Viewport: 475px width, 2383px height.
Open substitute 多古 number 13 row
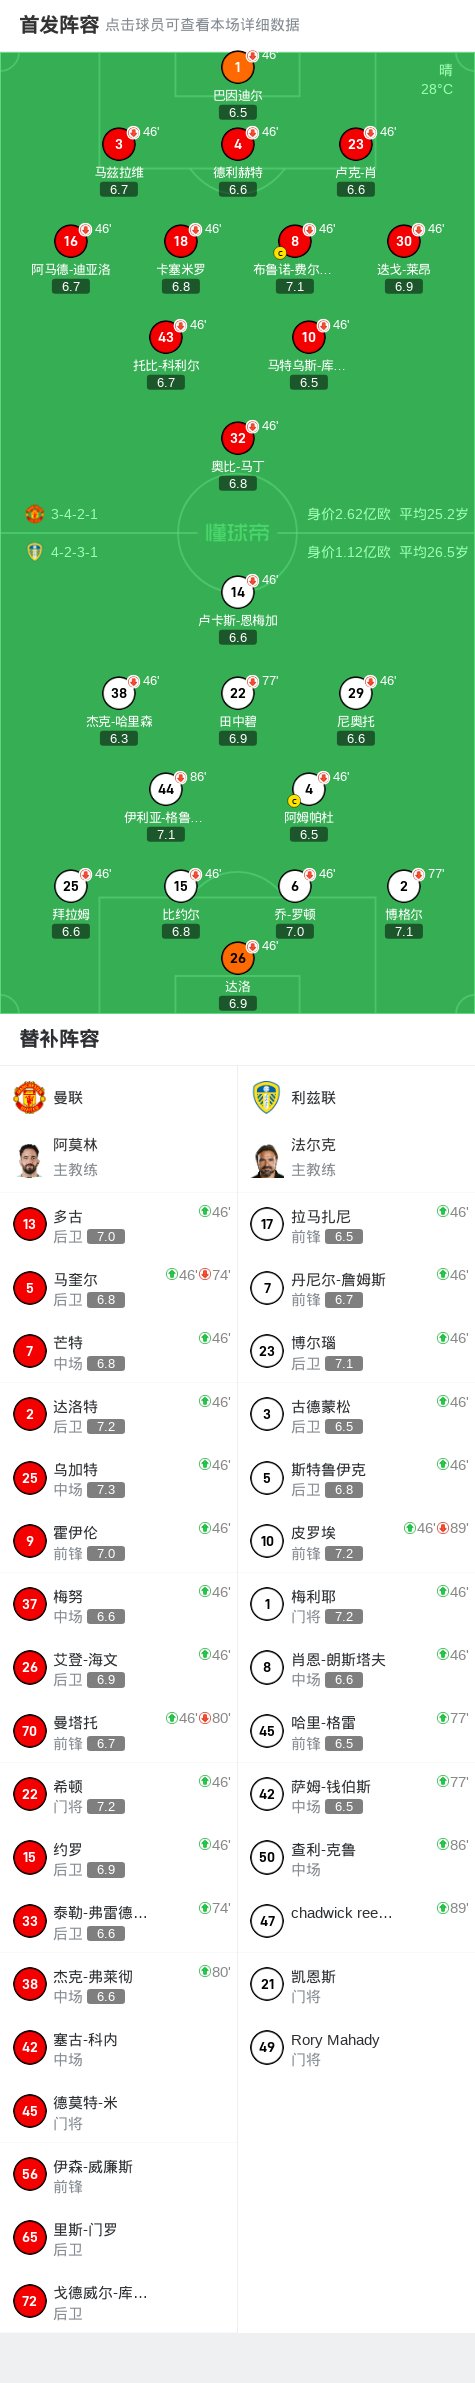[x=119, y=1225]
